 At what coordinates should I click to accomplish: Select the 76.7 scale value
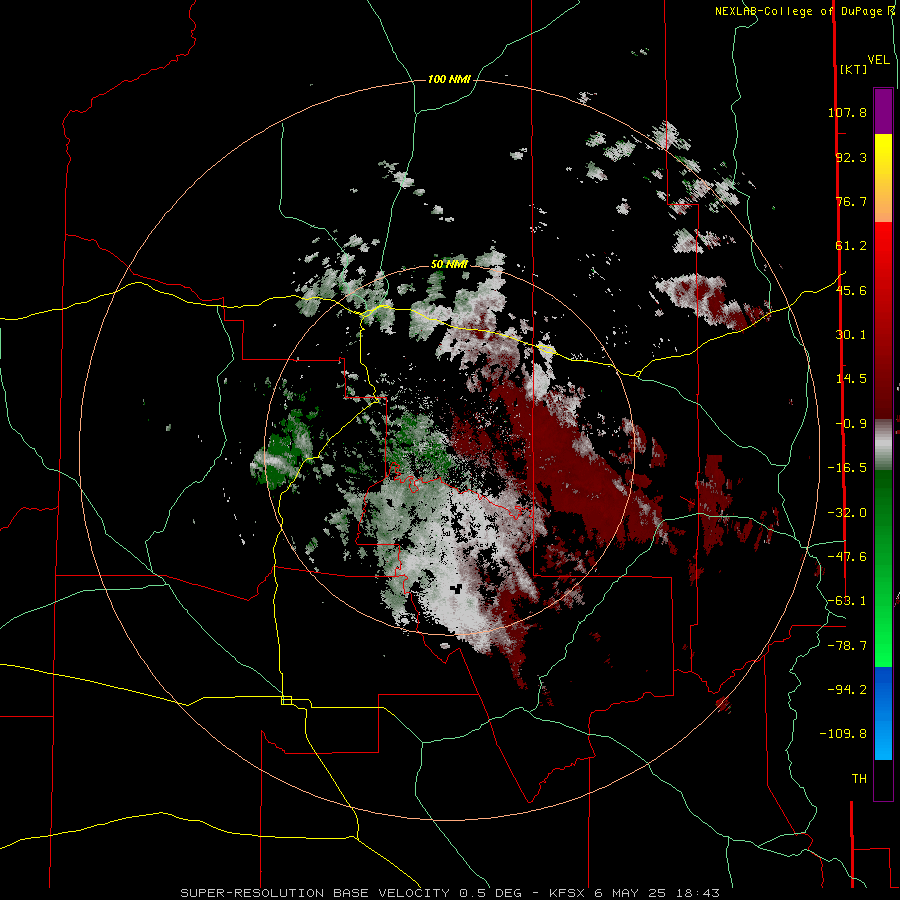pos(851,201)
